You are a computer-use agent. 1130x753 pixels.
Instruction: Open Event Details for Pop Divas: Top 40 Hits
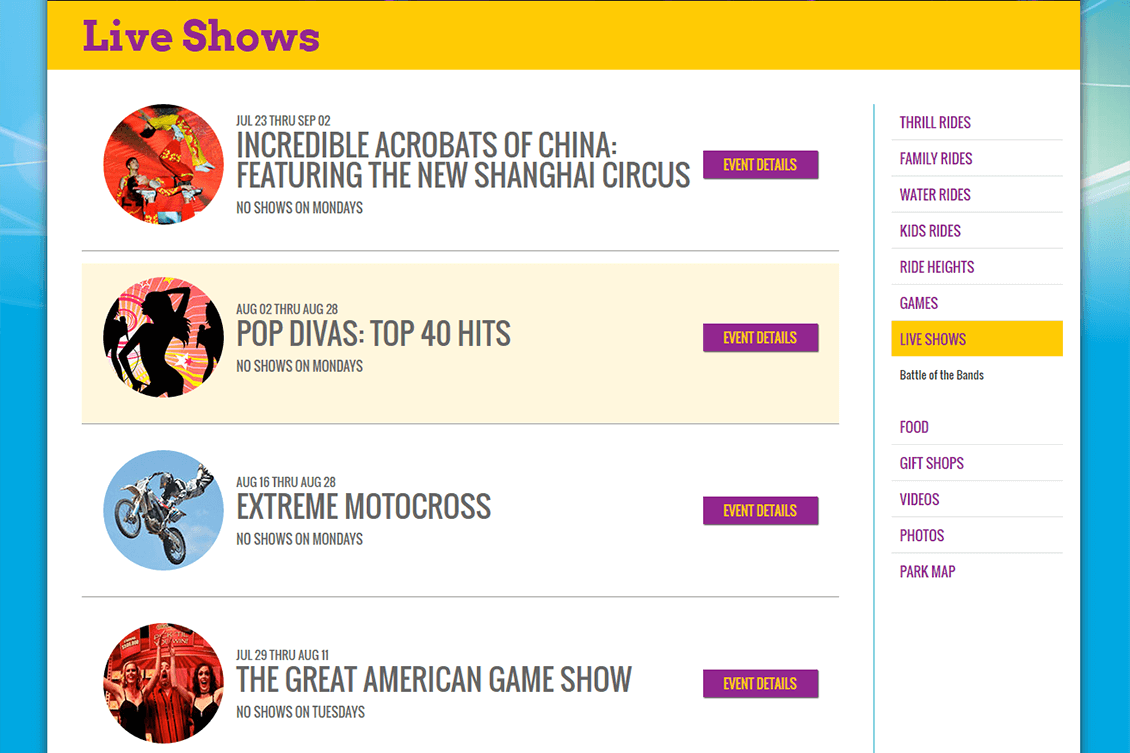[x=760, y=337]
